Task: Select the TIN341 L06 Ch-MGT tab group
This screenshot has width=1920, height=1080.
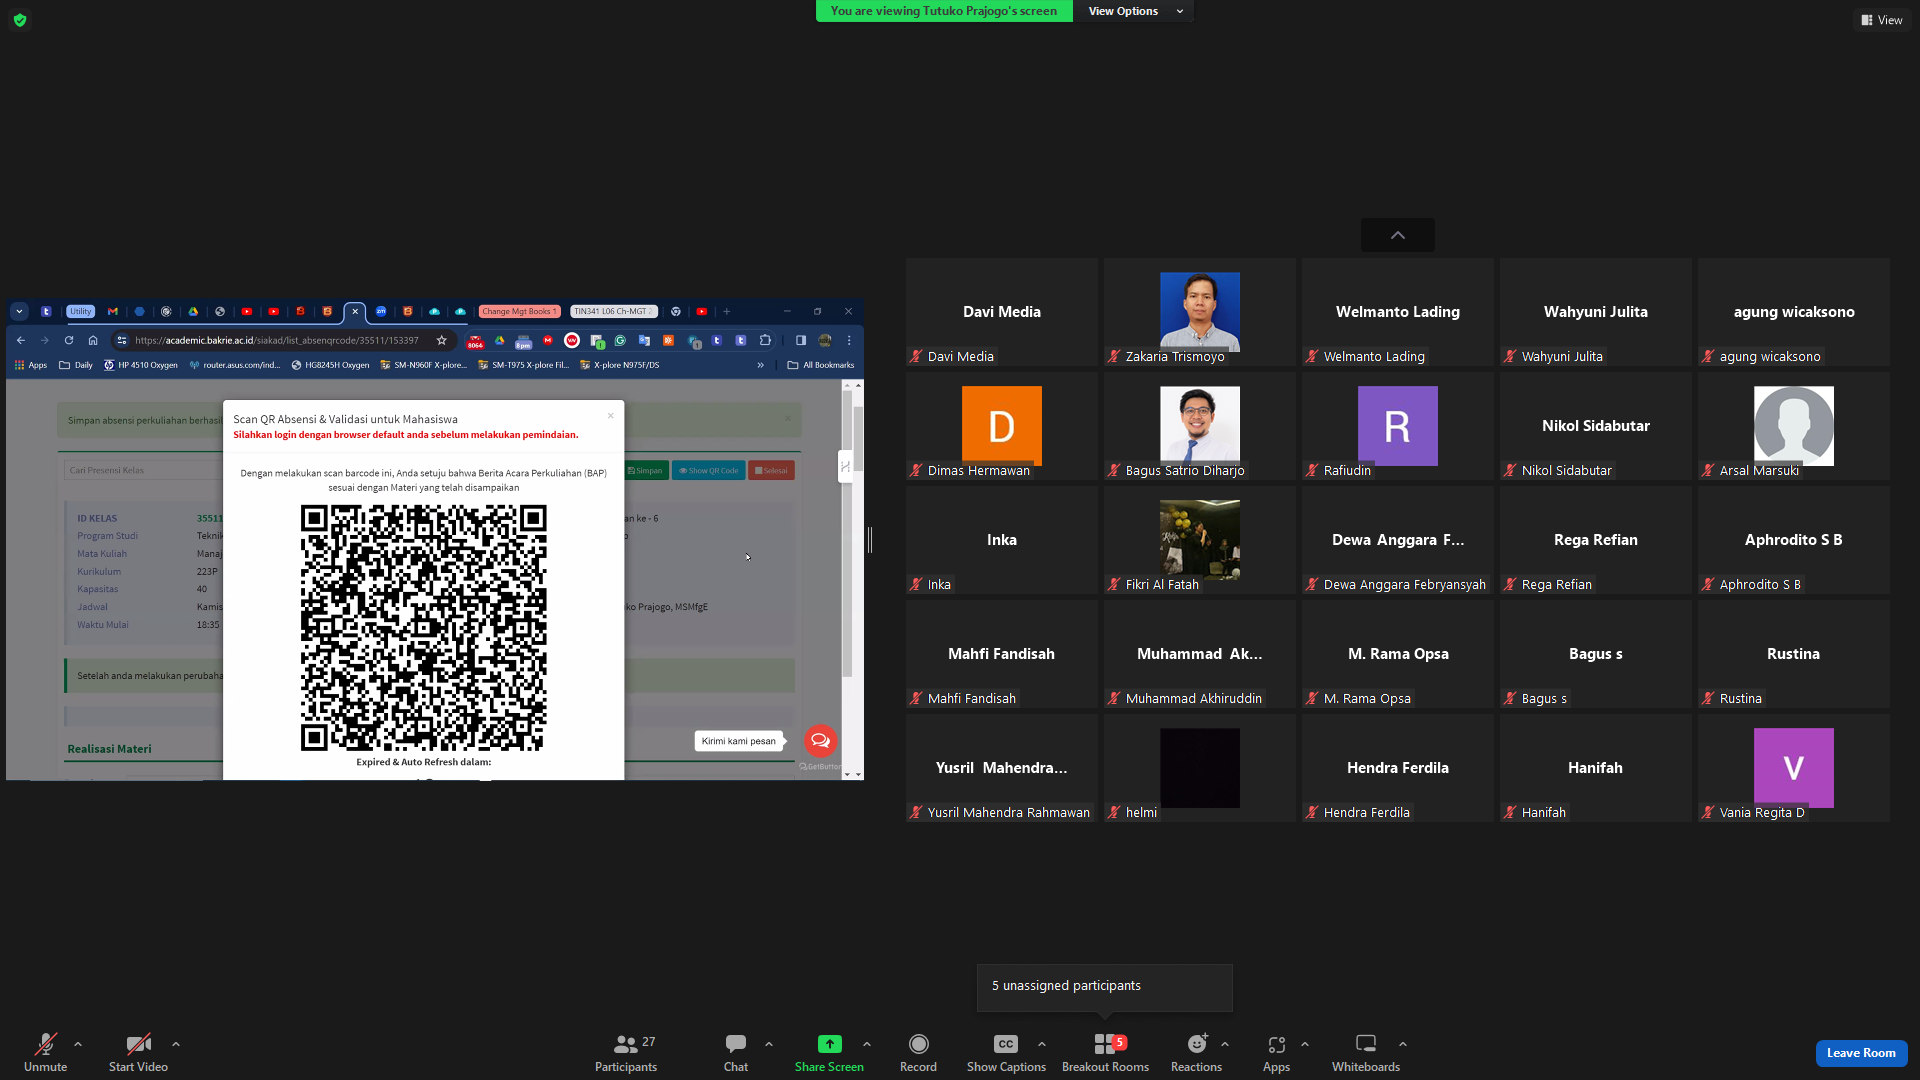Action: (613, 311)
